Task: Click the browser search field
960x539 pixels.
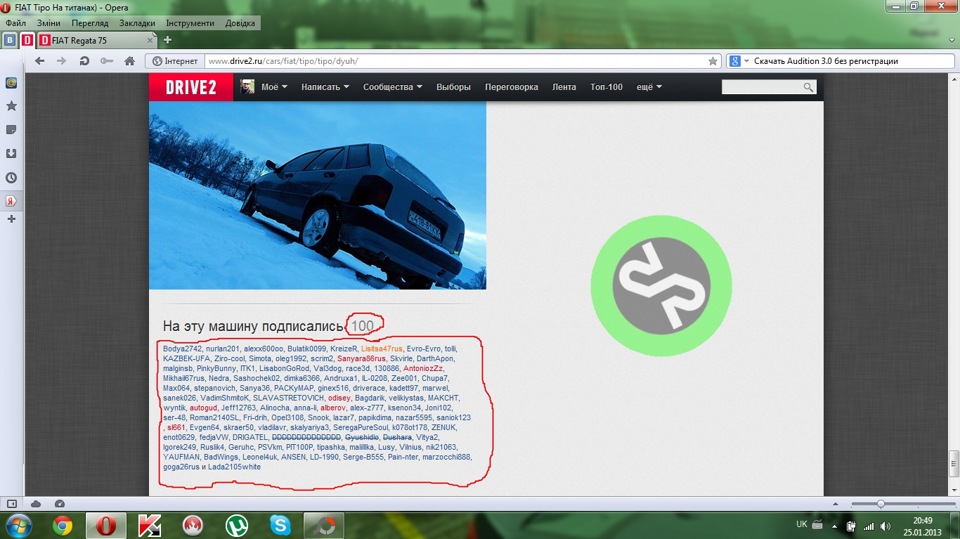Action: coord(852,61)
